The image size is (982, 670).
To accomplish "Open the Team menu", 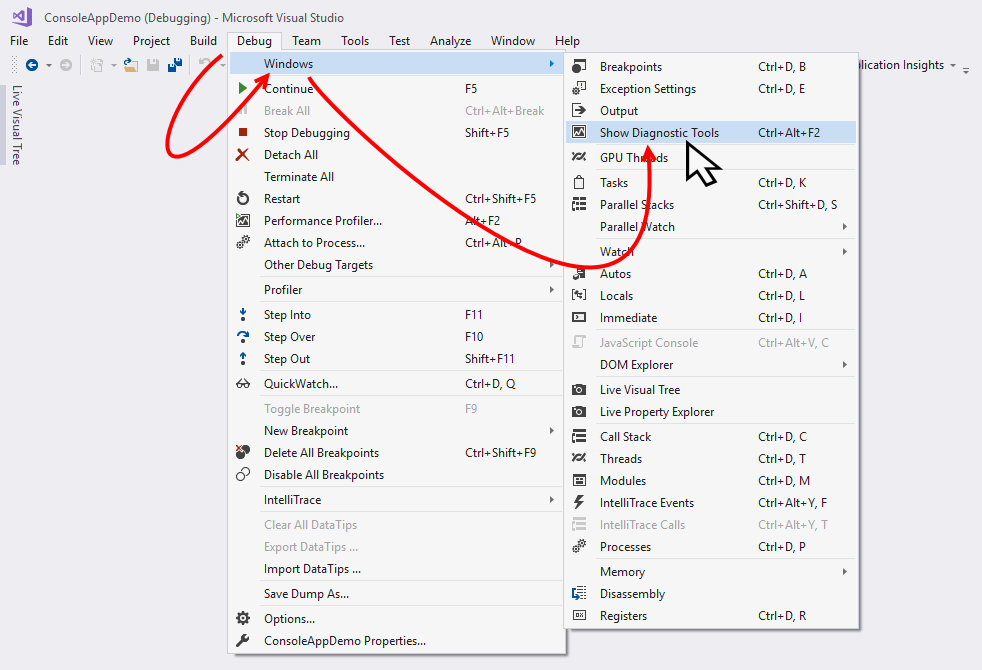I will [306, 41].
